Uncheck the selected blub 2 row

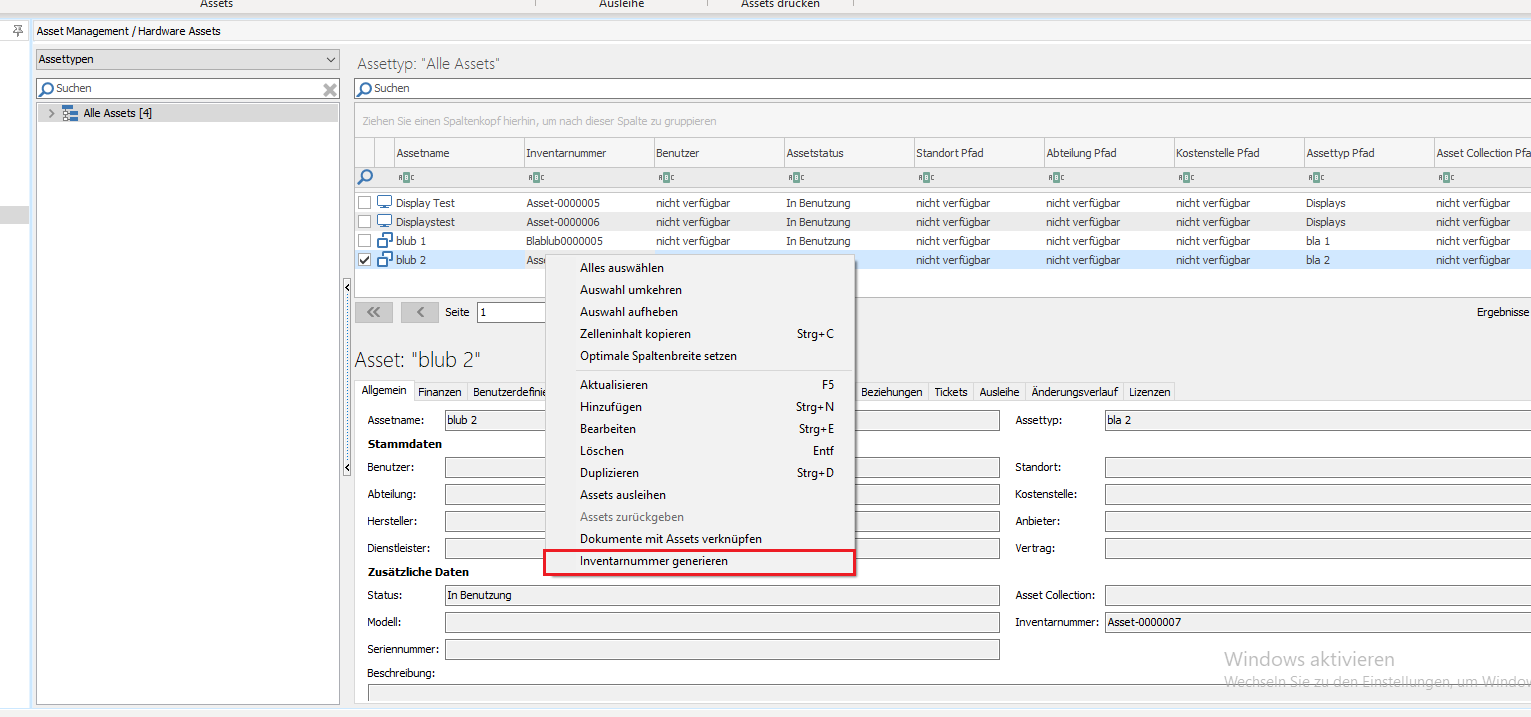click(365, 259)
